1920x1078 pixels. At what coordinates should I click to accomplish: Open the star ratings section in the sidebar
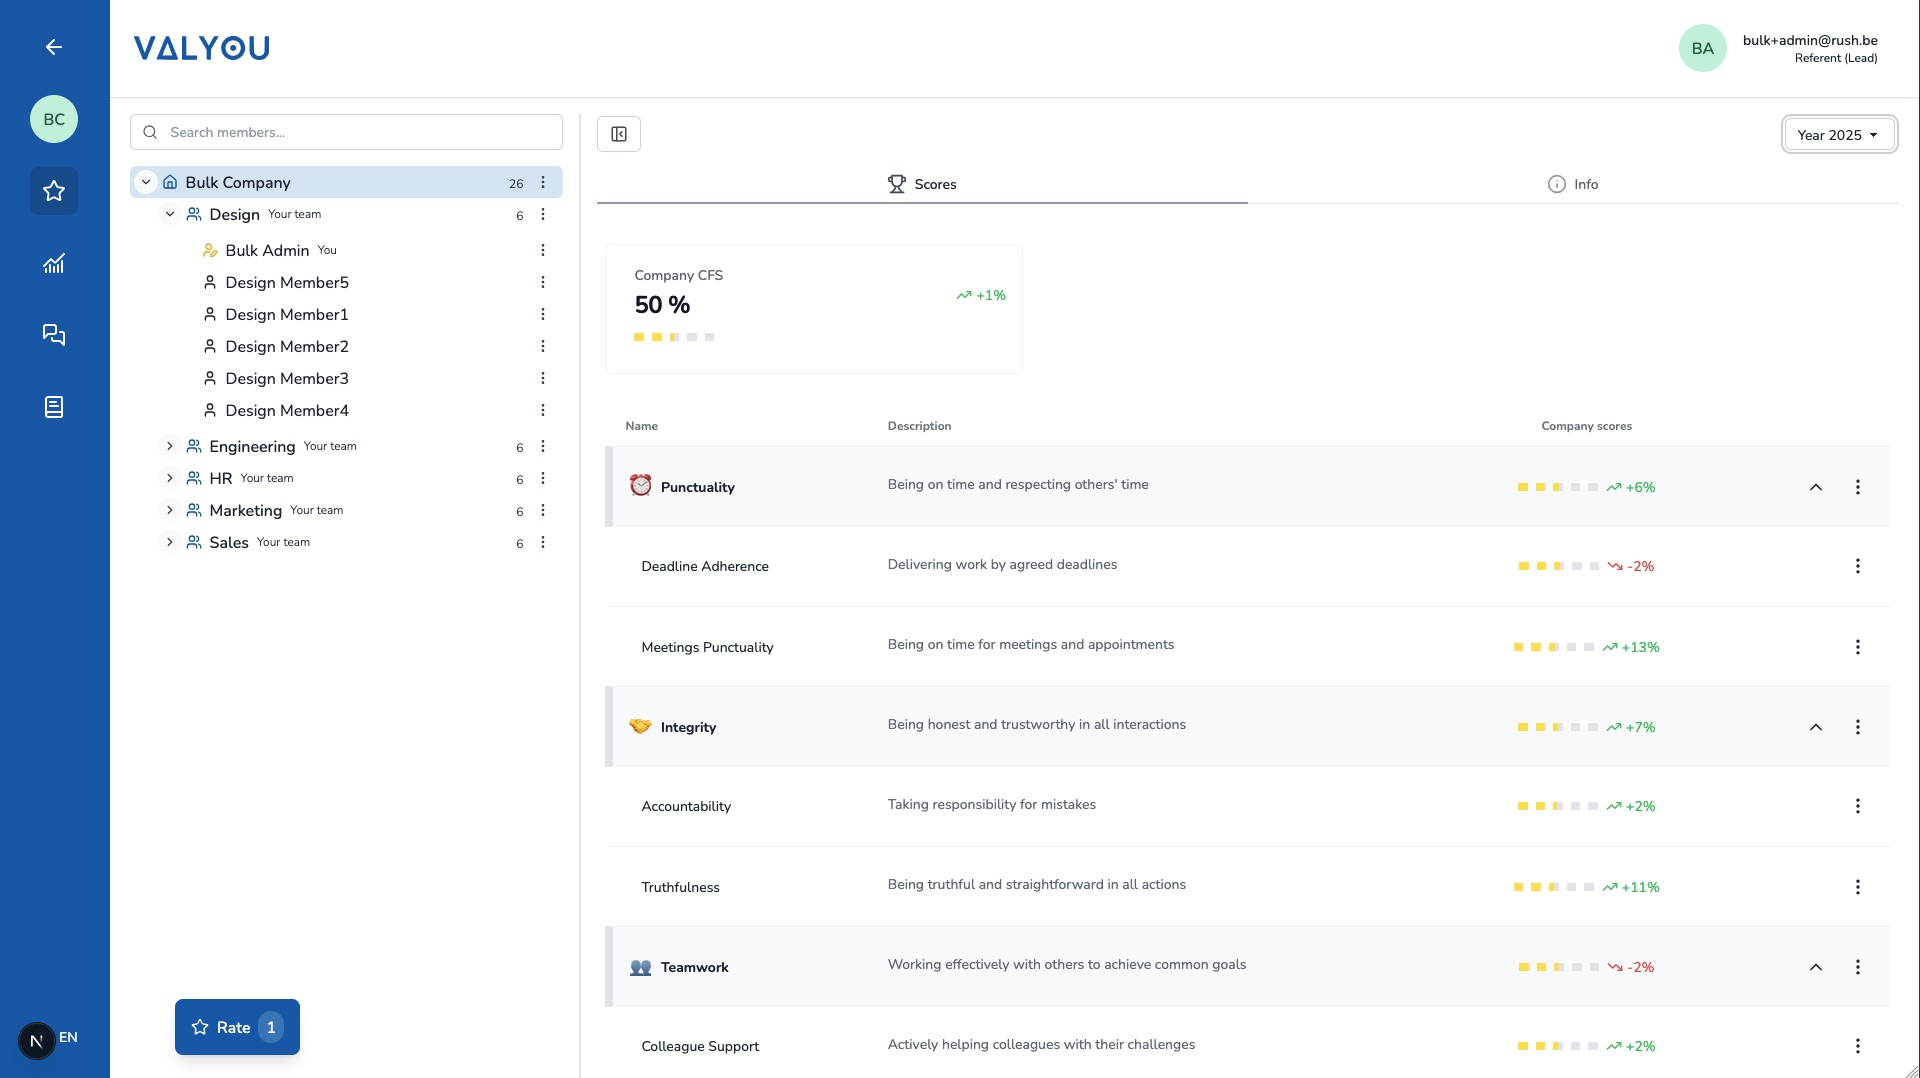click(54, 191)
